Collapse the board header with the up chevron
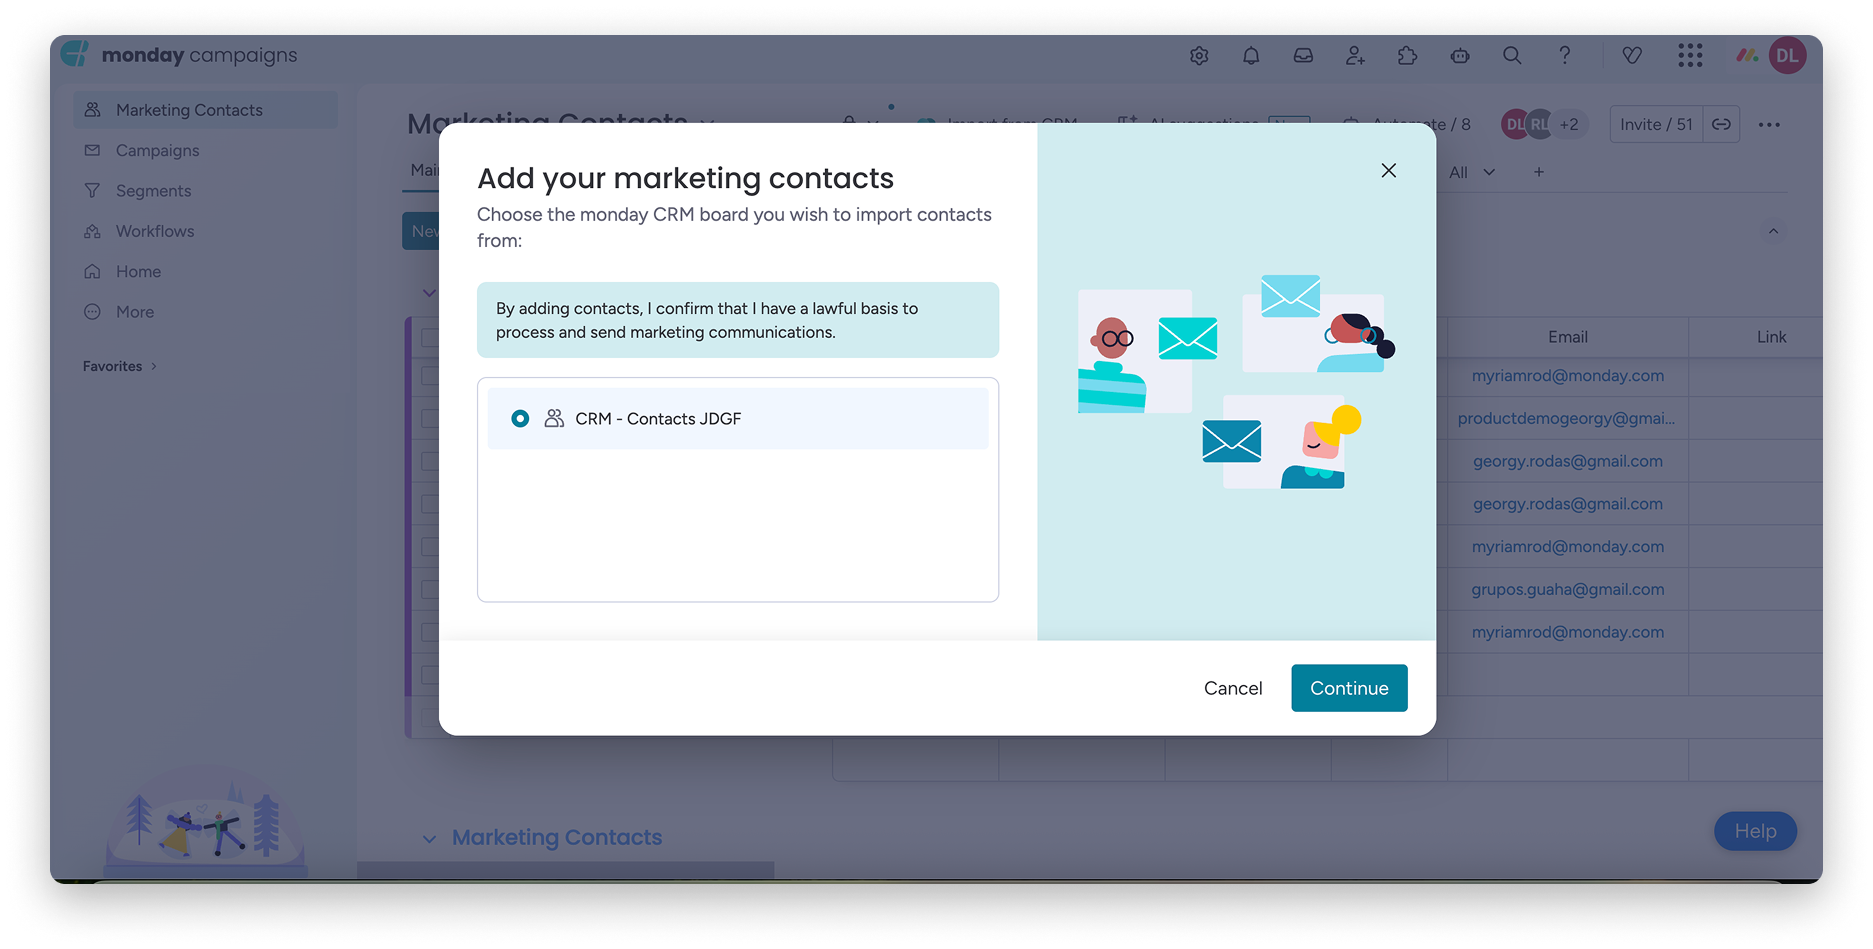1873x949 pixels. 1773,232
